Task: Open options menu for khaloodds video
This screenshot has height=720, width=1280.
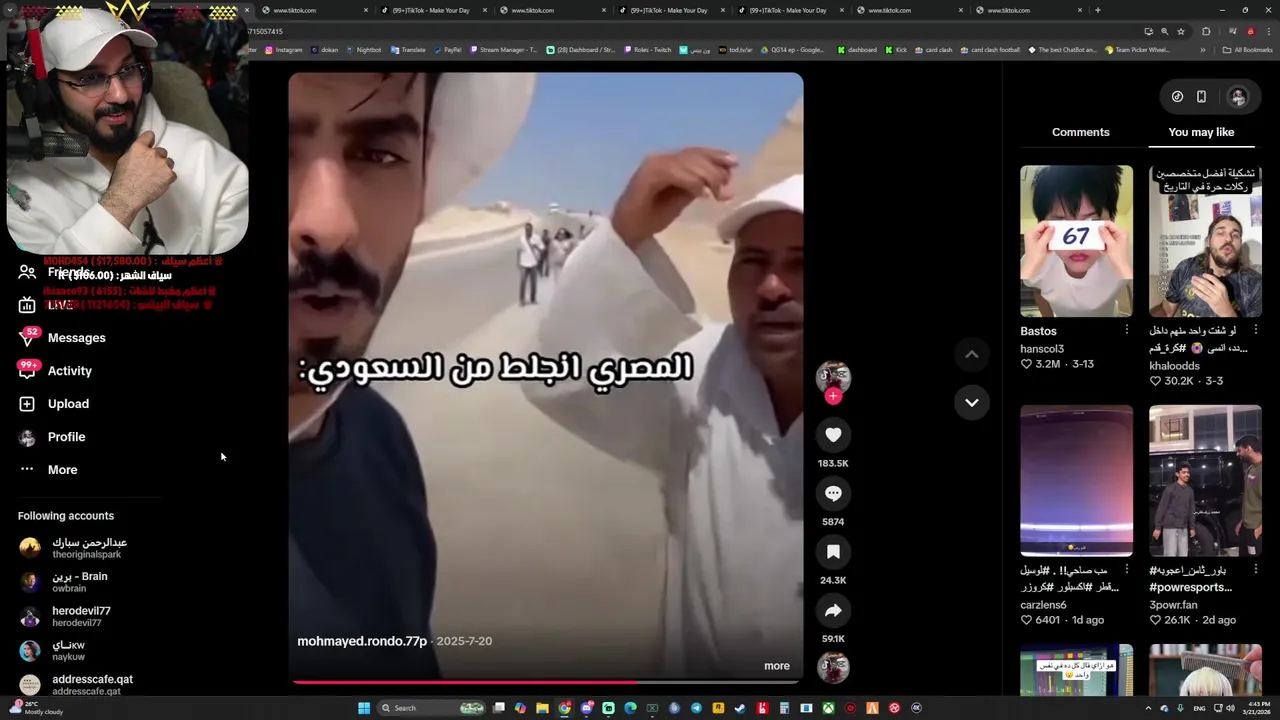Action: pyautogui.click(x=1256, y=330)
